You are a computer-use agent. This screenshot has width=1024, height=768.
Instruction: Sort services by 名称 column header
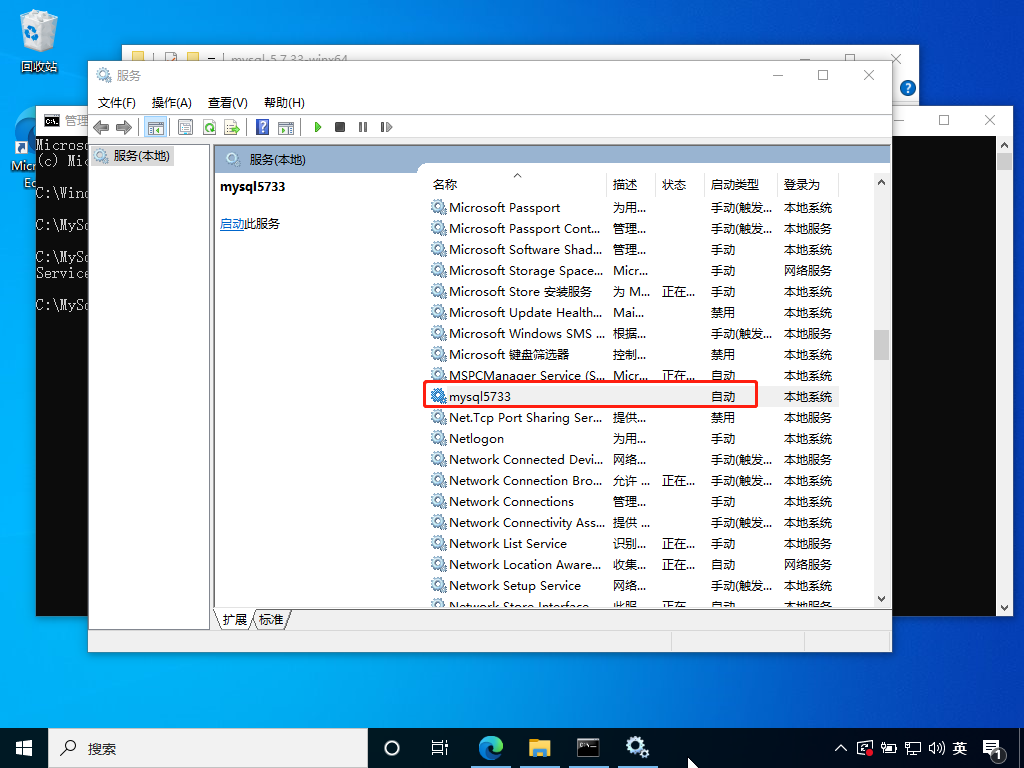click(x=445, y=185)
